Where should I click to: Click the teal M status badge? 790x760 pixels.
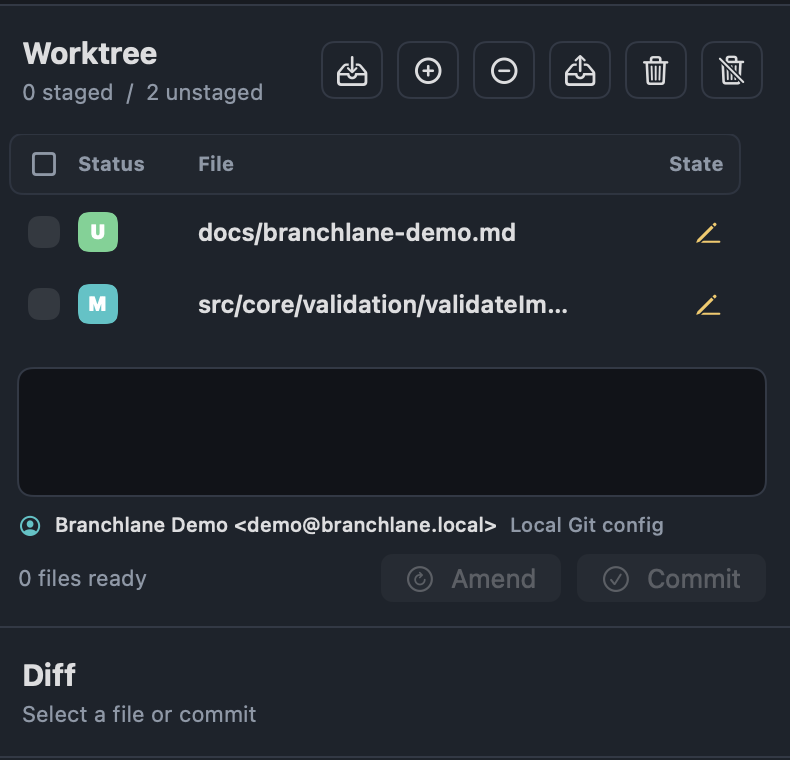(x=98, y=304)
